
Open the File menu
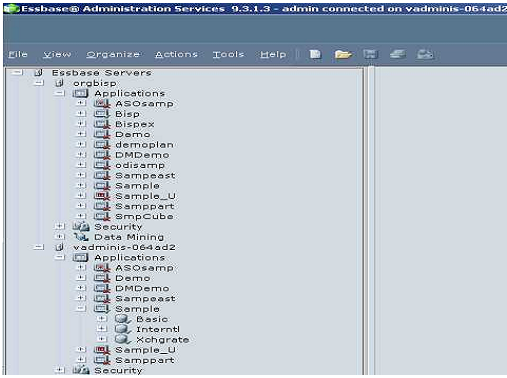[18, 54]
